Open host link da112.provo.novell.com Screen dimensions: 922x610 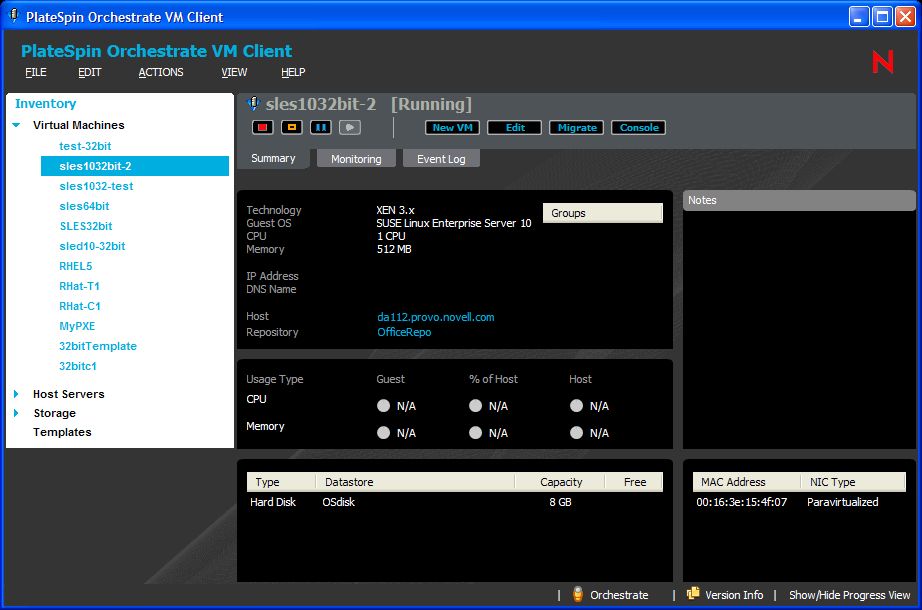point(436,317)
